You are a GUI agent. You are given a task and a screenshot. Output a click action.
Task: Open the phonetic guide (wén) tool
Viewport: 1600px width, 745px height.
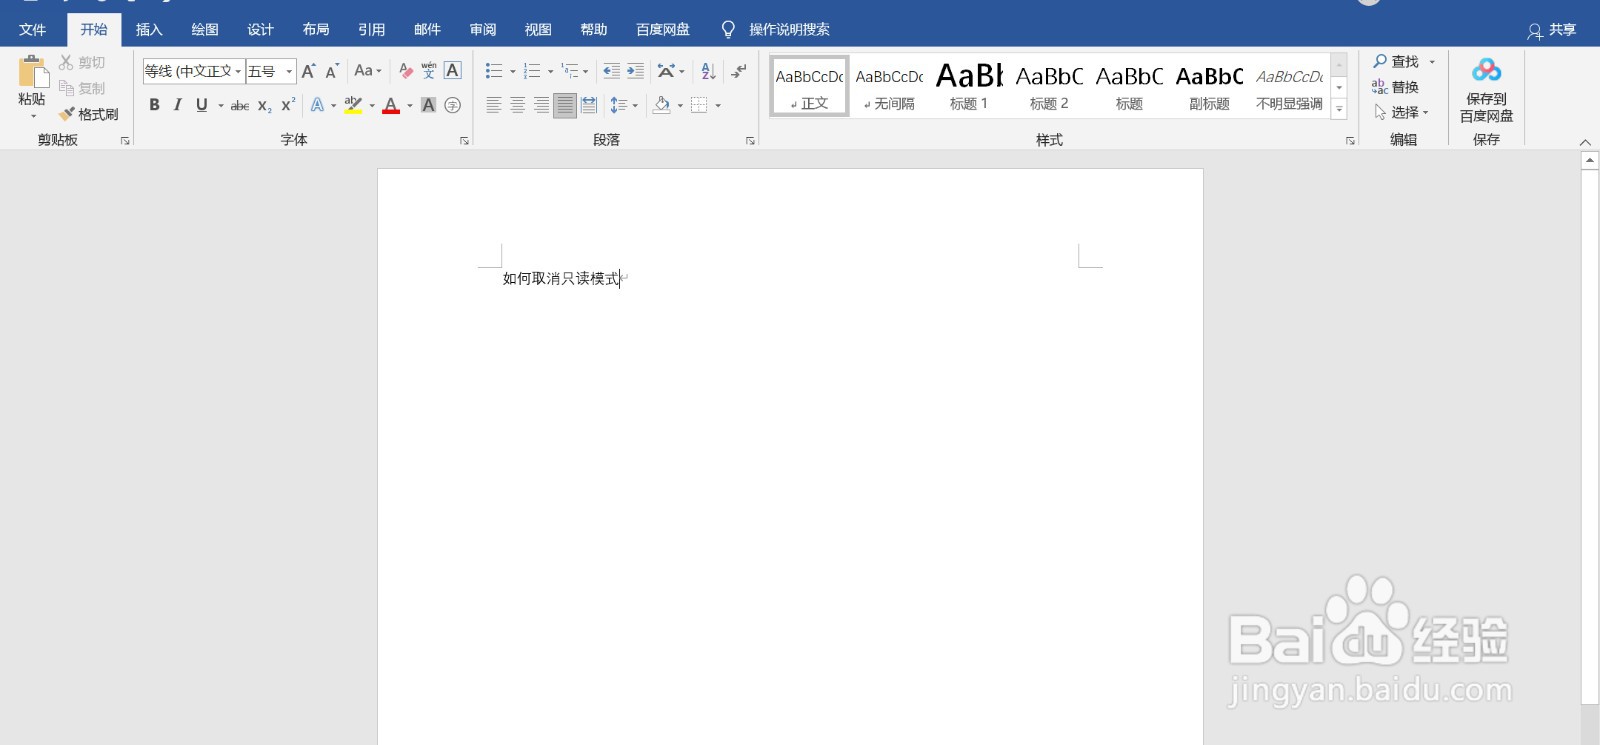pos(429,71)
